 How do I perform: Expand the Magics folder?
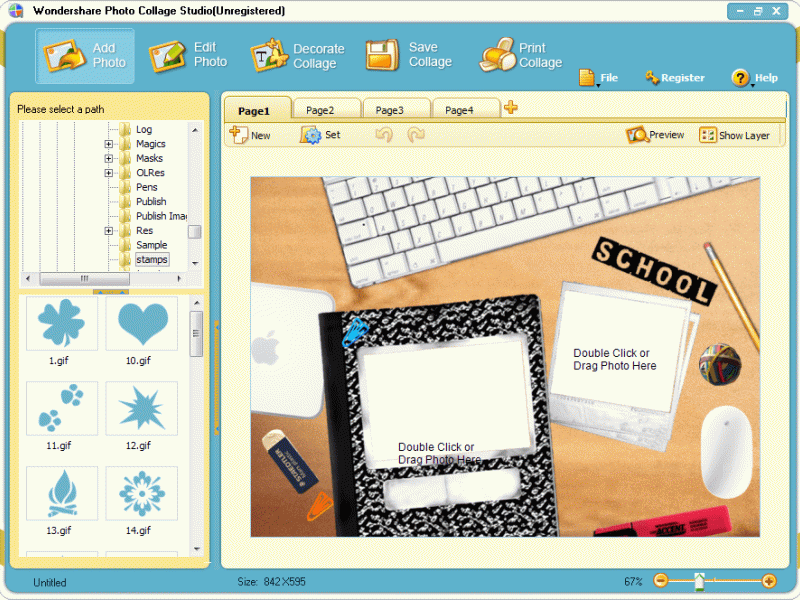tap(109, 144)
